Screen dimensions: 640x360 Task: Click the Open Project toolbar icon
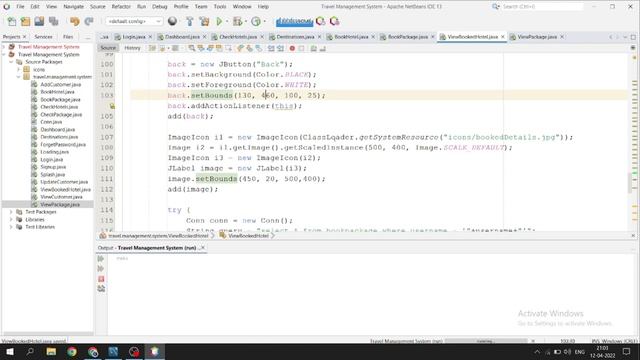39,21
